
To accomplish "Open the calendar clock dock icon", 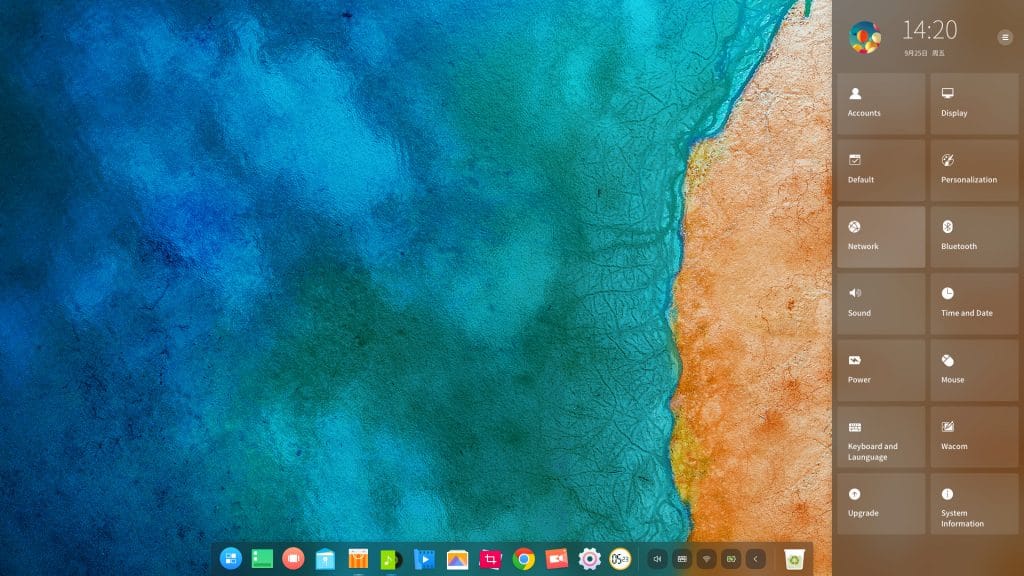I will pos(620,559).
